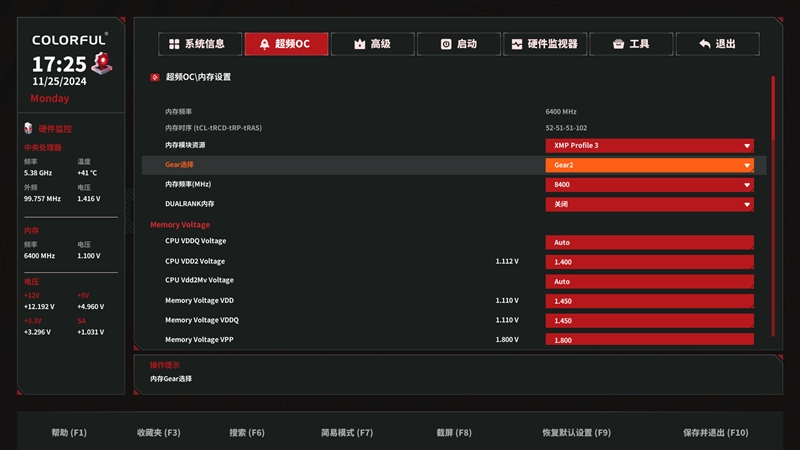
Task: Click the Colorful mascot icon beside clock
Action: coord(102,63)
